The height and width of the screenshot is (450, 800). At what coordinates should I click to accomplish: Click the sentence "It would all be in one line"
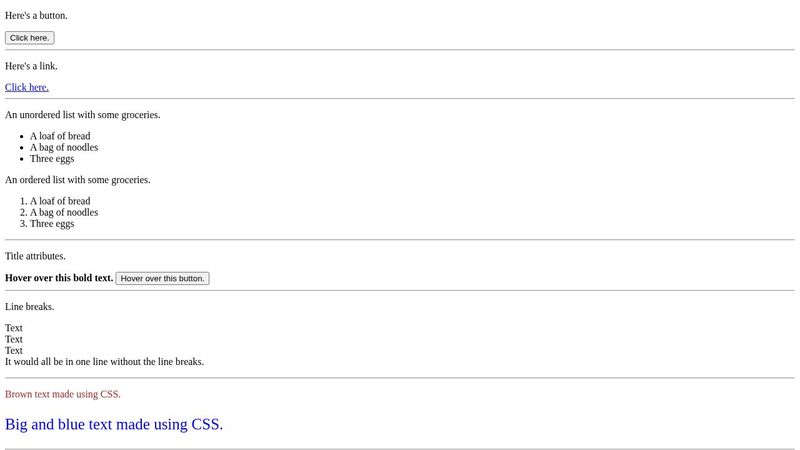104,362
